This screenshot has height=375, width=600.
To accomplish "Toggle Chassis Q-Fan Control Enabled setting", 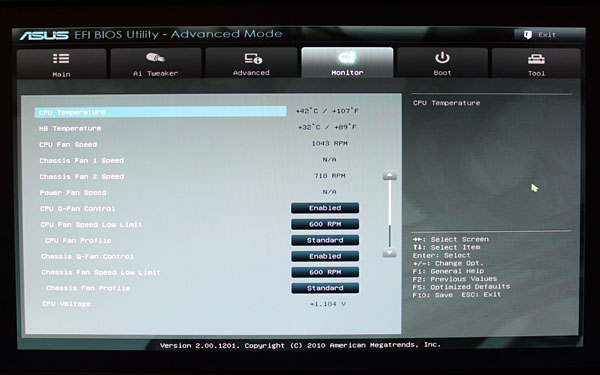I will [325, 256].
